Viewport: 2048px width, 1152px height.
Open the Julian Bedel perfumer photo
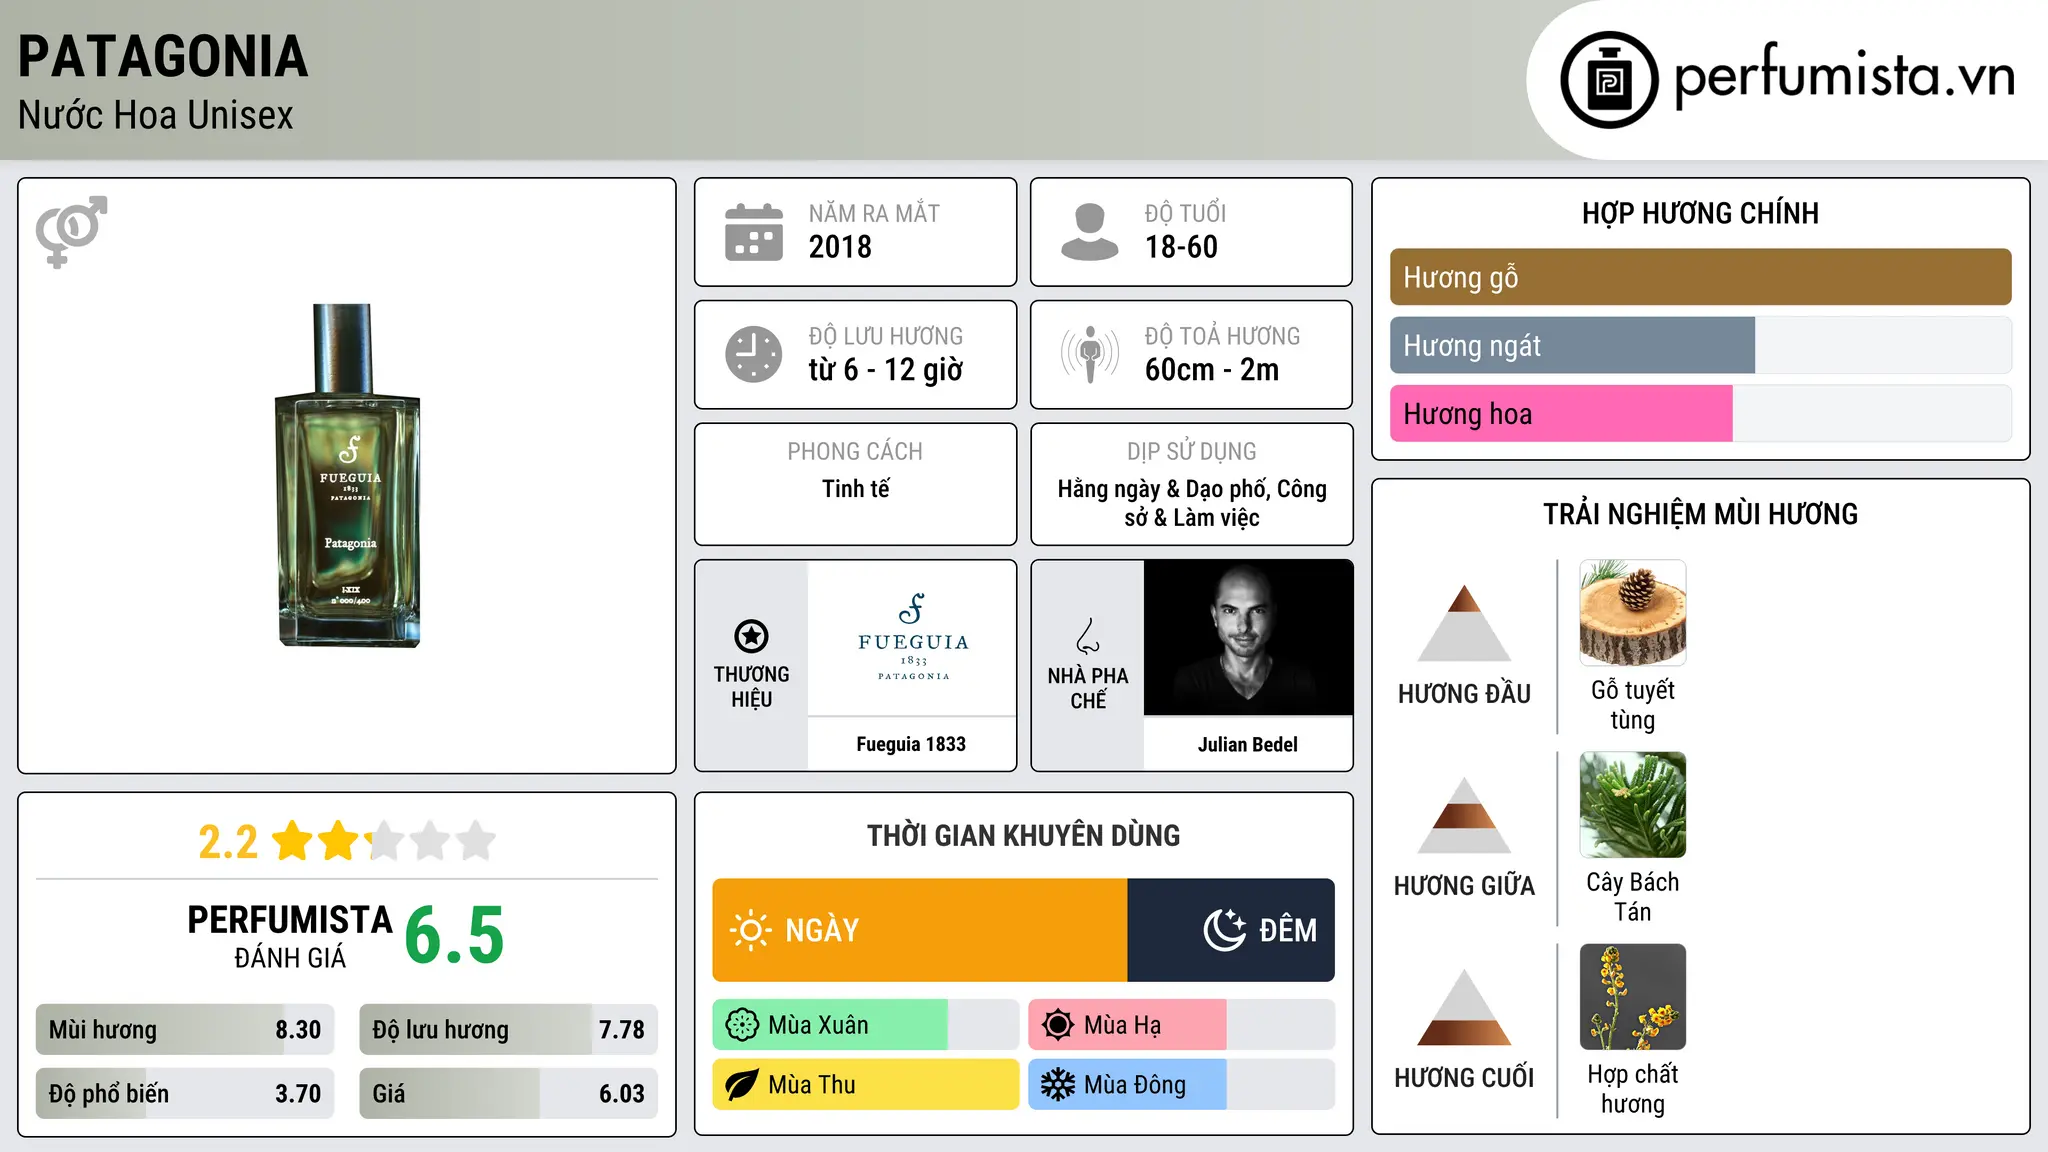[x=1248, y=638]
